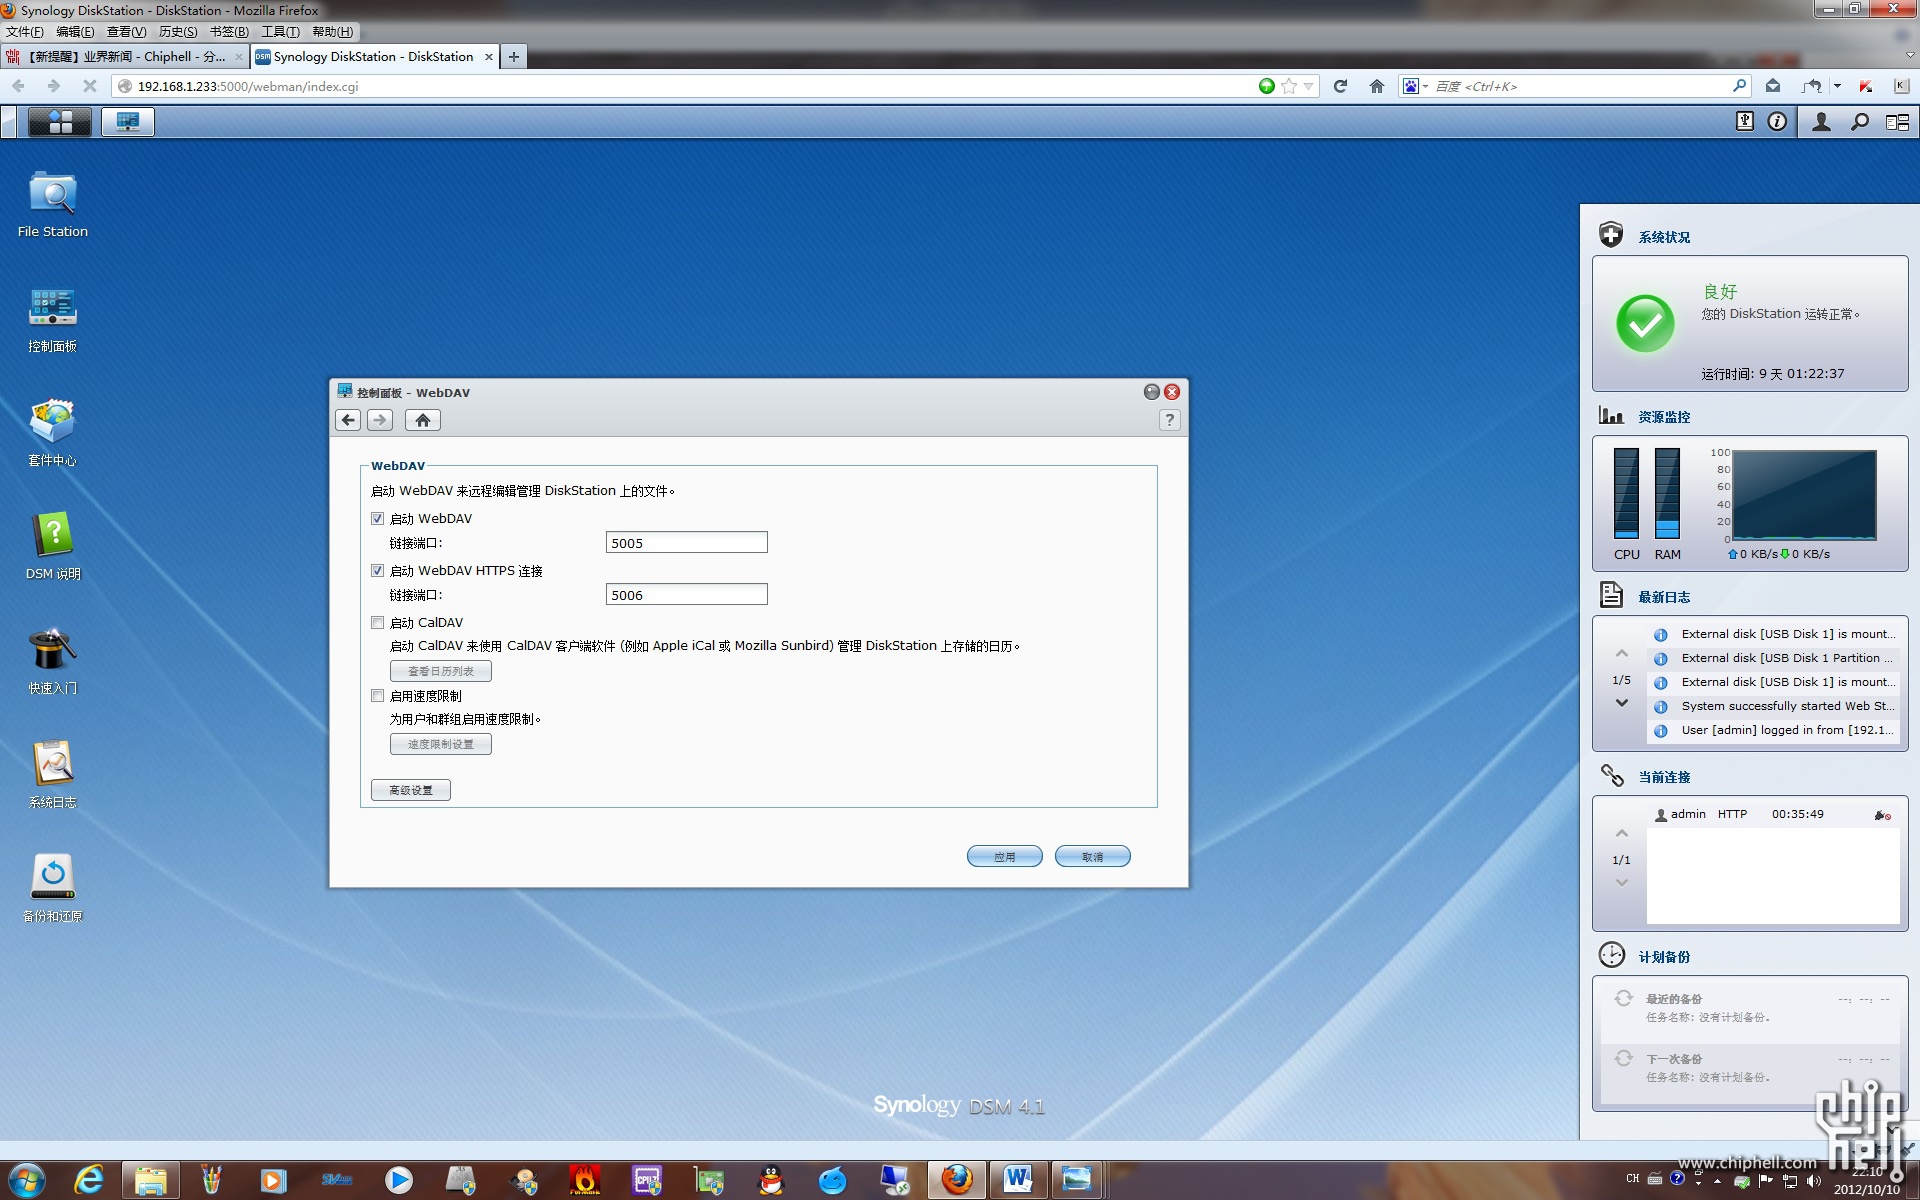
Task: Uncheck 启动 WebDAV HTTPS 连接 checkbox
Action: click(x=378, y=570)
